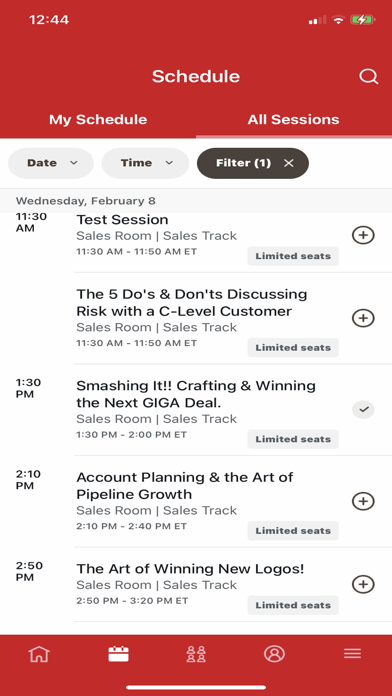Image resolution: width=392 pixels, height=696 pixels.
Task: Clear the active filter with X
Action: point(289,163)
